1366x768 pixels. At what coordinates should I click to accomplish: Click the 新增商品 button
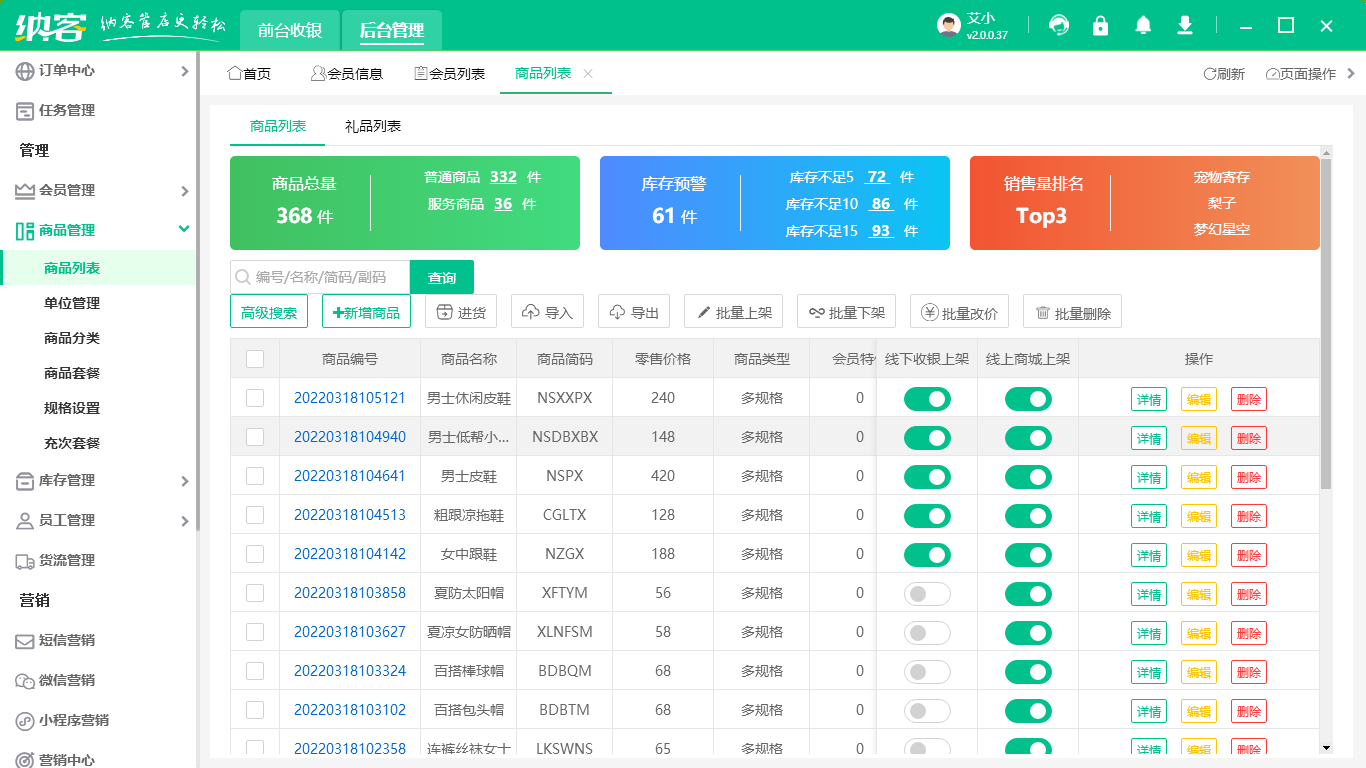366,312
